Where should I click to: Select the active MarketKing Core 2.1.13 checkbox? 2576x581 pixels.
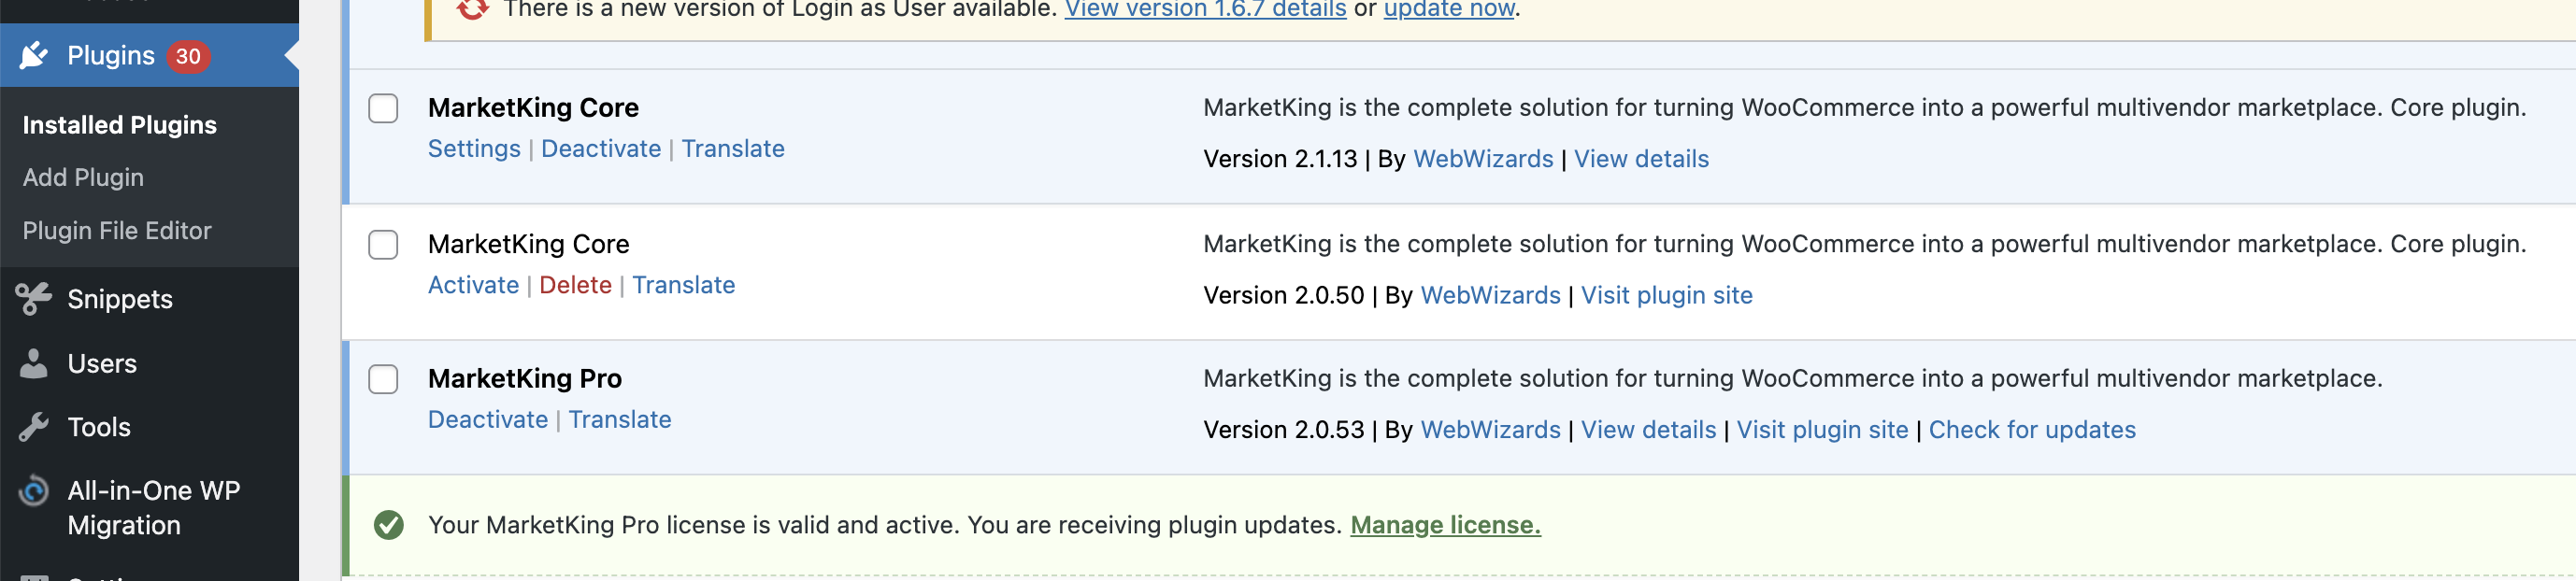(x=383, y=108)
